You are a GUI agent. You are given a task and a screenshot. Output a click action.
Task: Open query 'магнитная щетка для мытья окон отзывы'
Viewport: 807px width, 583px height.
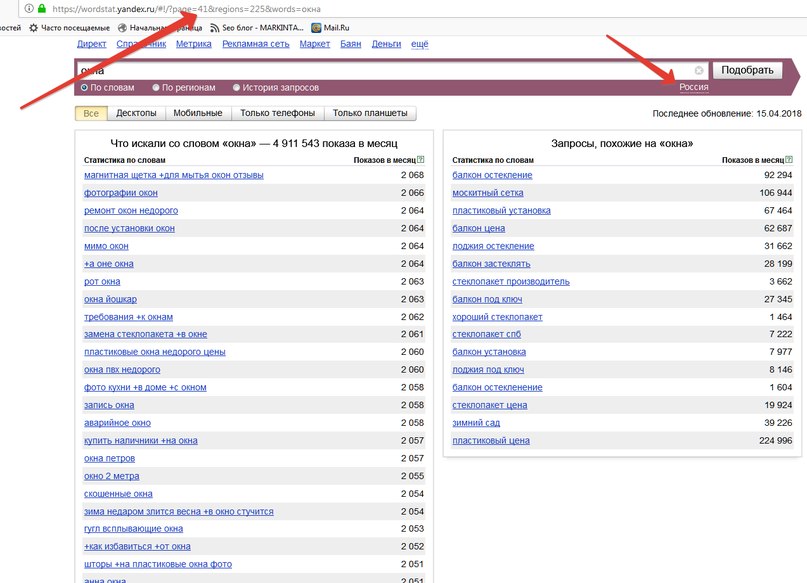173,175
